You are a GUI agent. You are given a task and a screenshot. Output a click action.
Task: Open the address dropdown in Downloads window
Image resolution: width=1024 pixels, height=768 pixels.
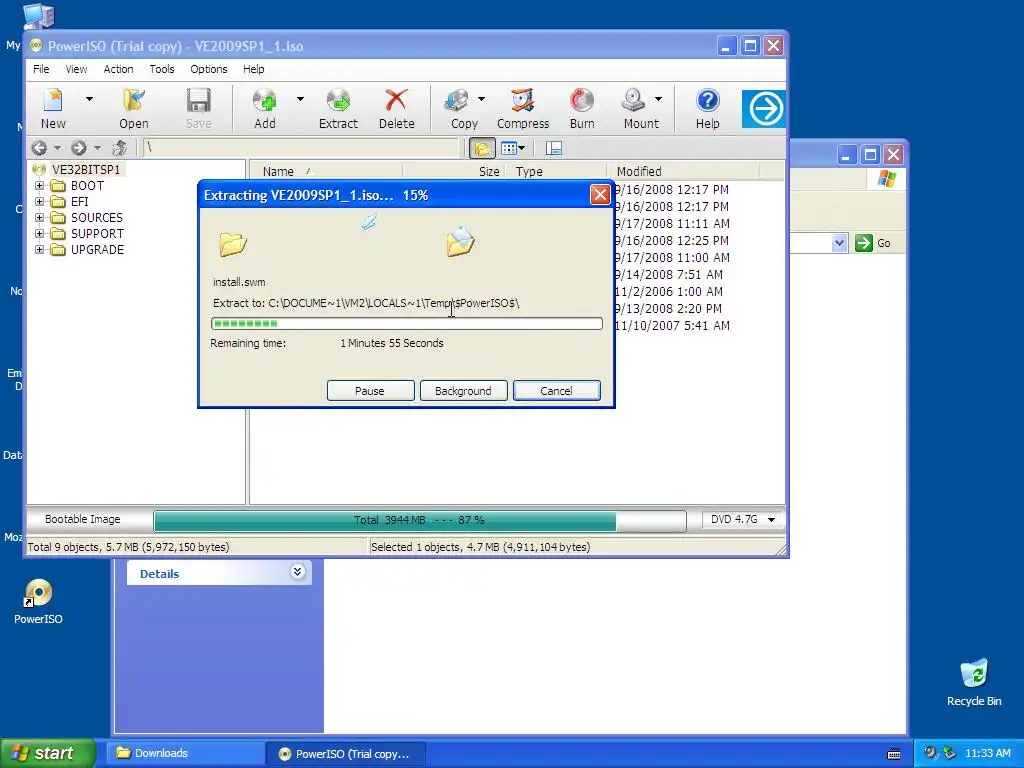(839, 243)
